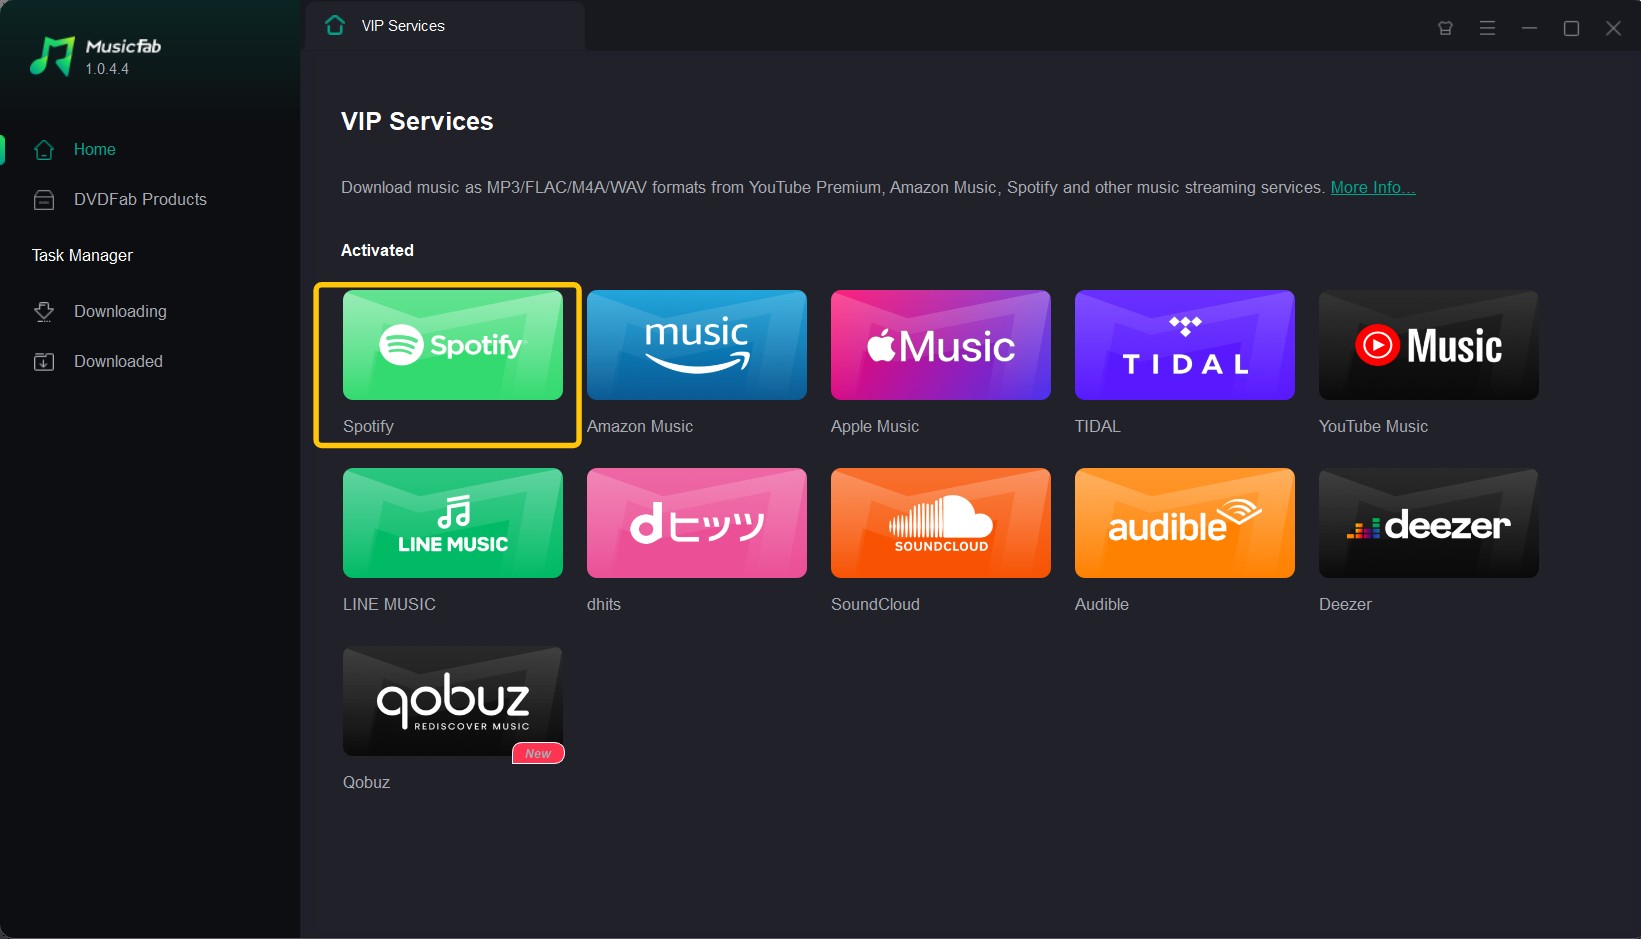Open the Amazon Music service tile
The image size is (1641, 939).
pos(697,345)
